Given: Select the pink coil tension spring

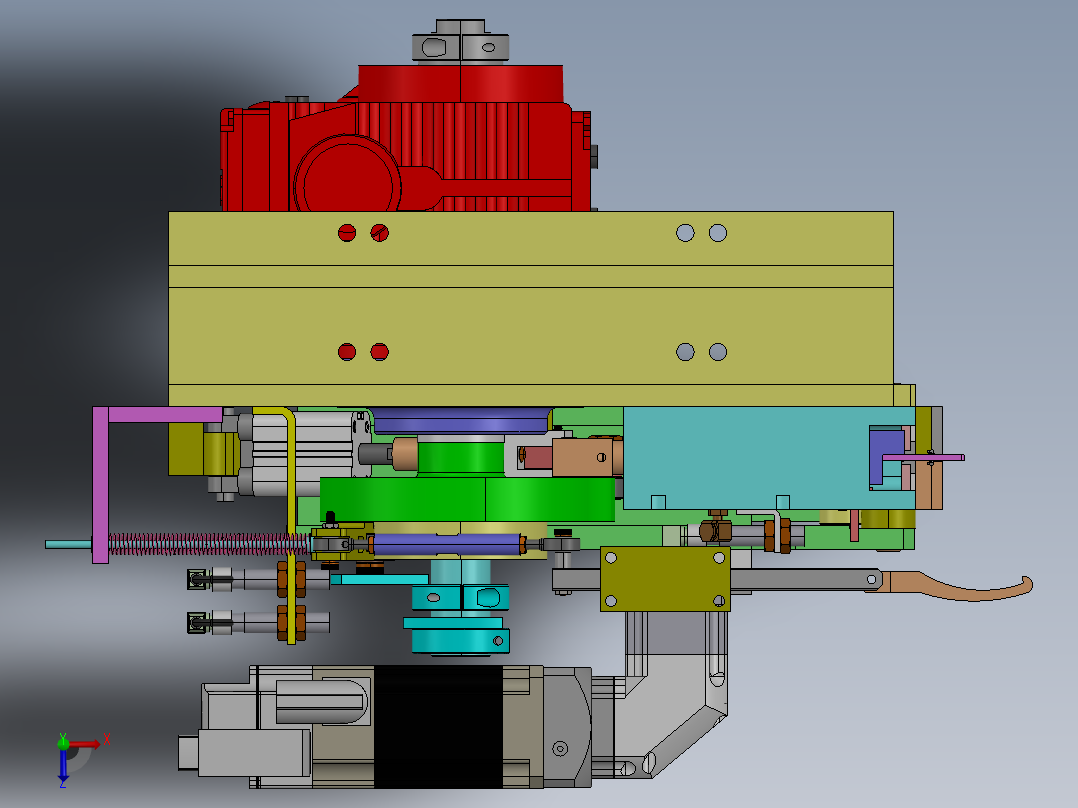Looking at the screenshot, I should [x=210, y=544].
